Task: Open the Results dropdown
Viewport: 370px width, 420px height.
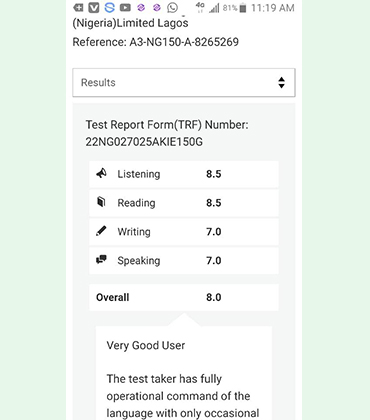Action: [x=184, y=83]
